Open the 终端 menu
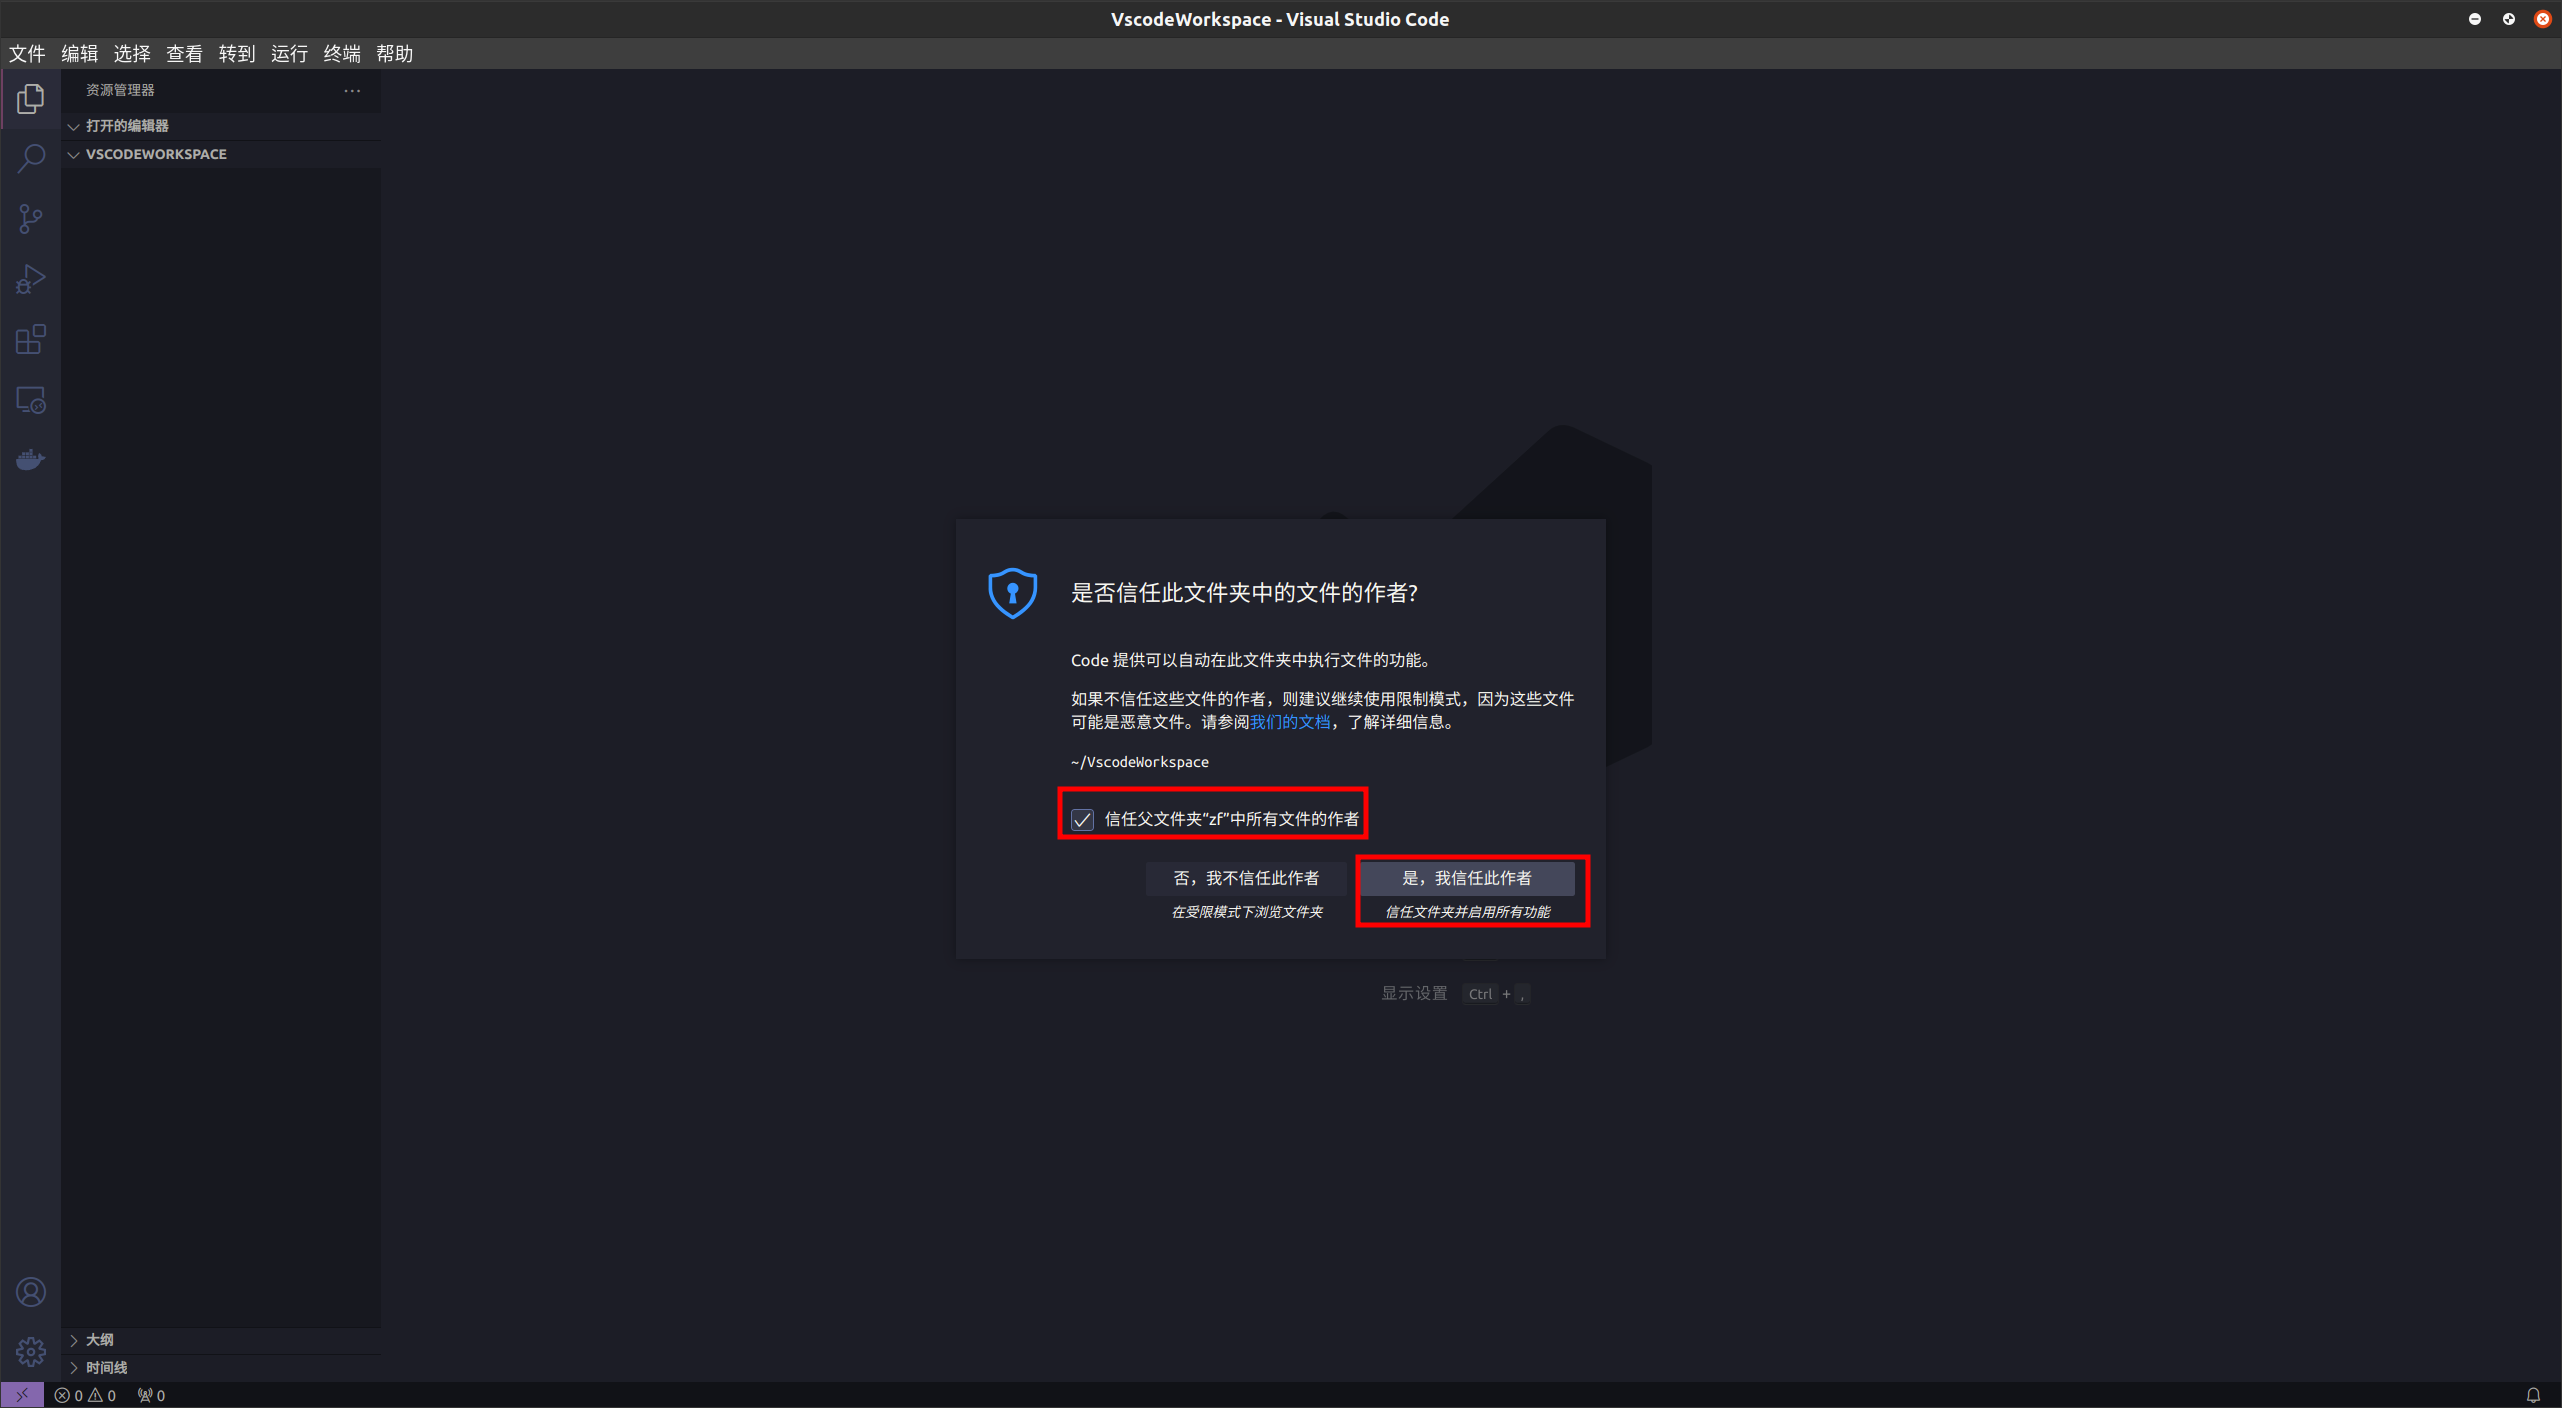This screenshot has width=2562, height=1408. click(342, 54)
